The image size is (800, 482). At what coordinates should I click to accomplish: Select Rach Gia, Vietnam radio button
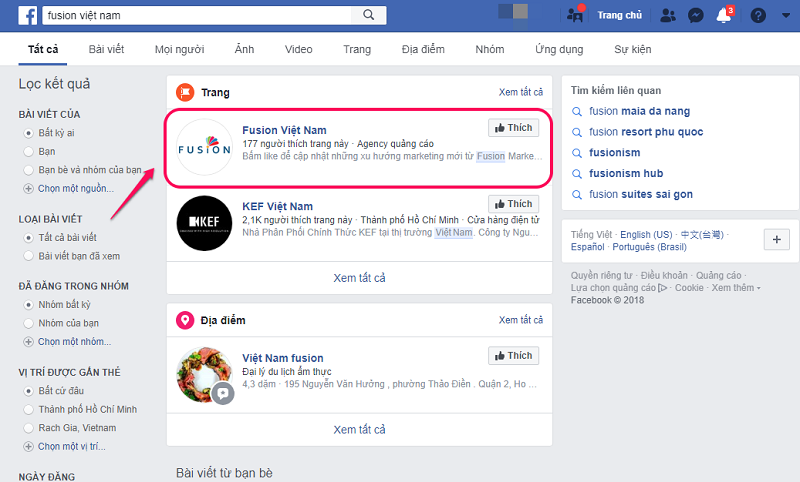coord(29,428)
